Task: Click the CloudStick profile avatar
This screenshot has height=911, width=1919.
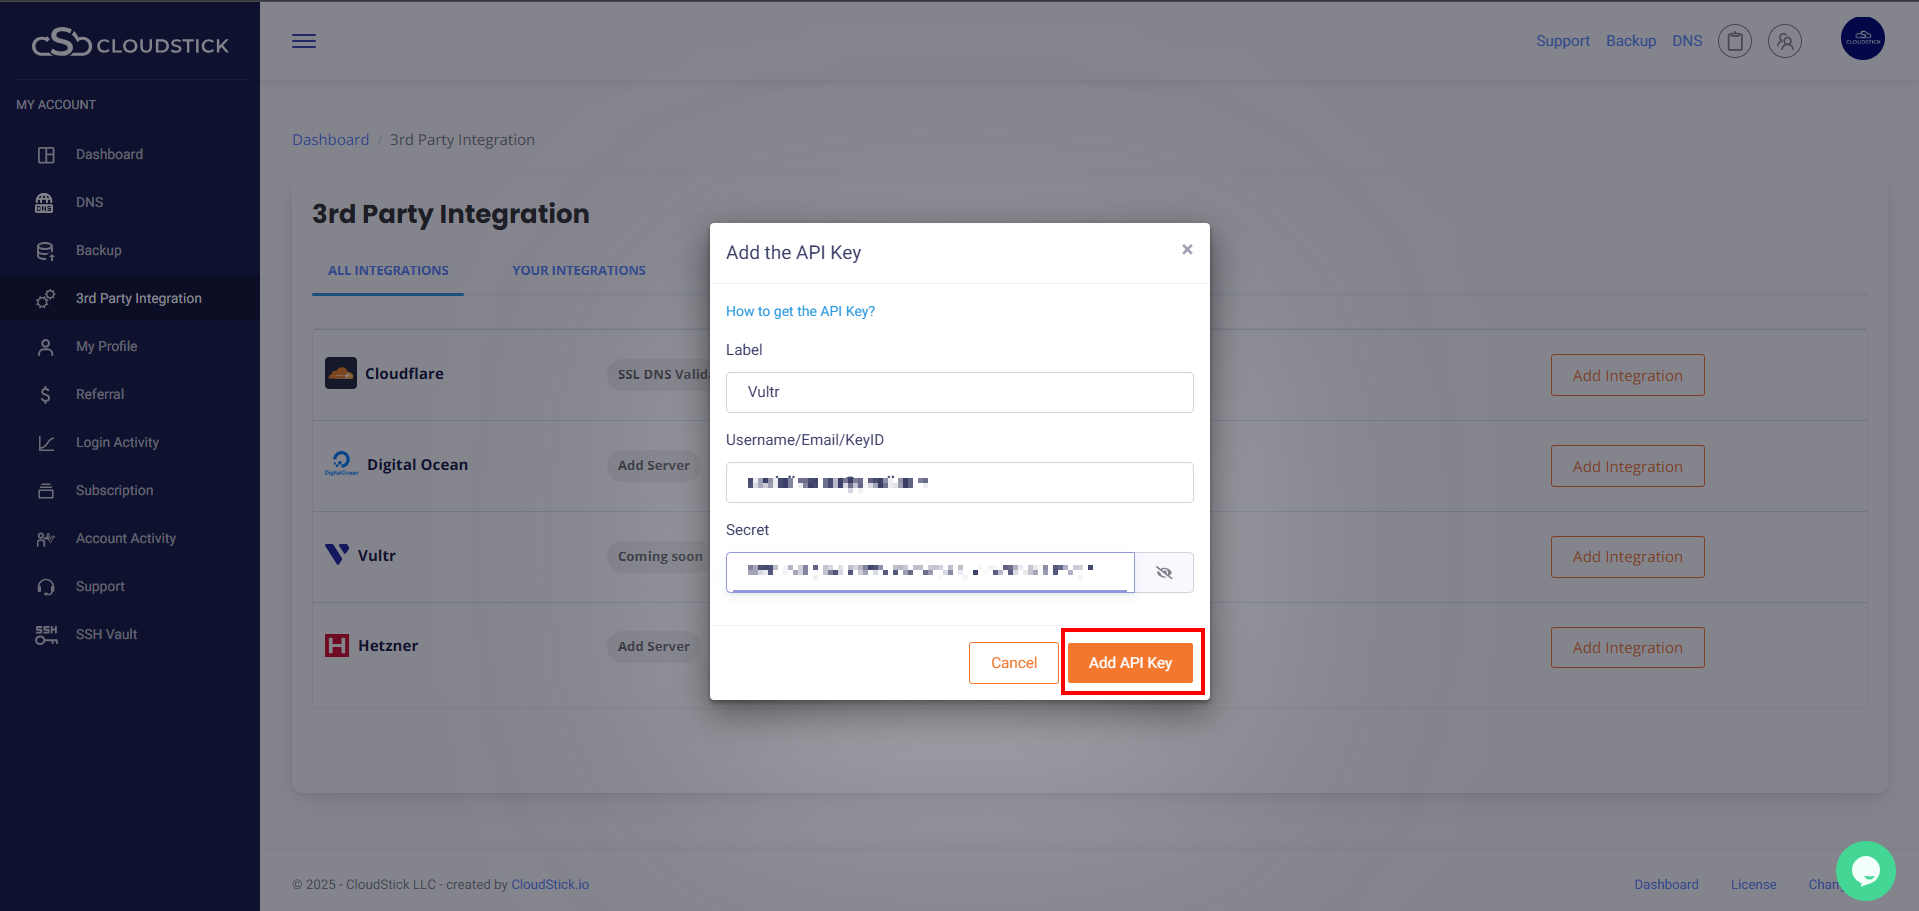Action: point(1862,39)
